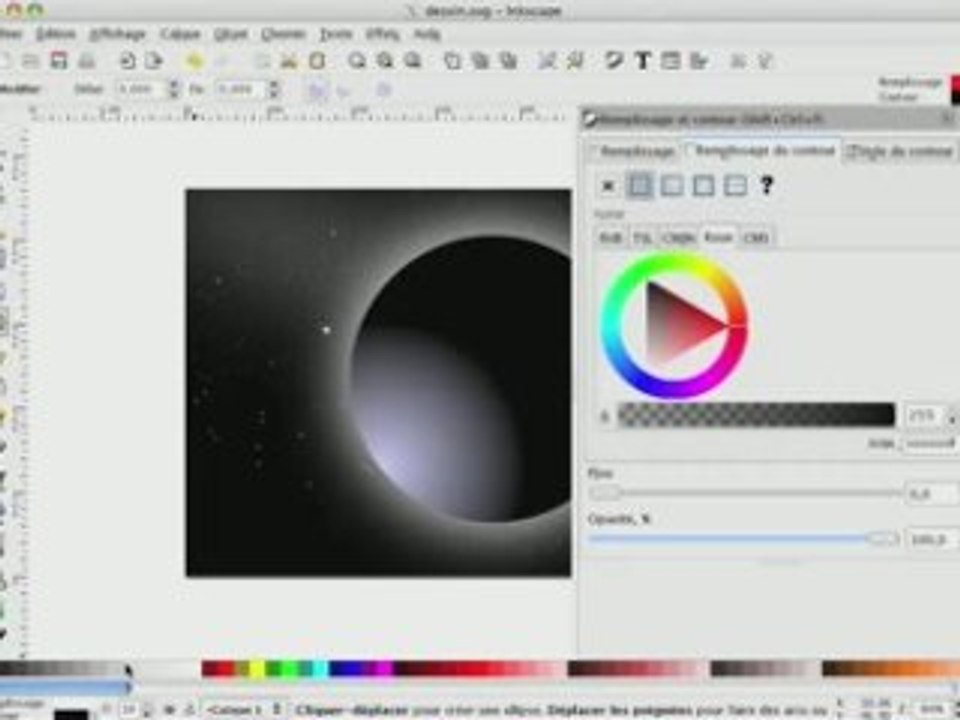Choose the linear gradient paint icon
This screenshot has width=960, height=720.
tap(672, 185)
